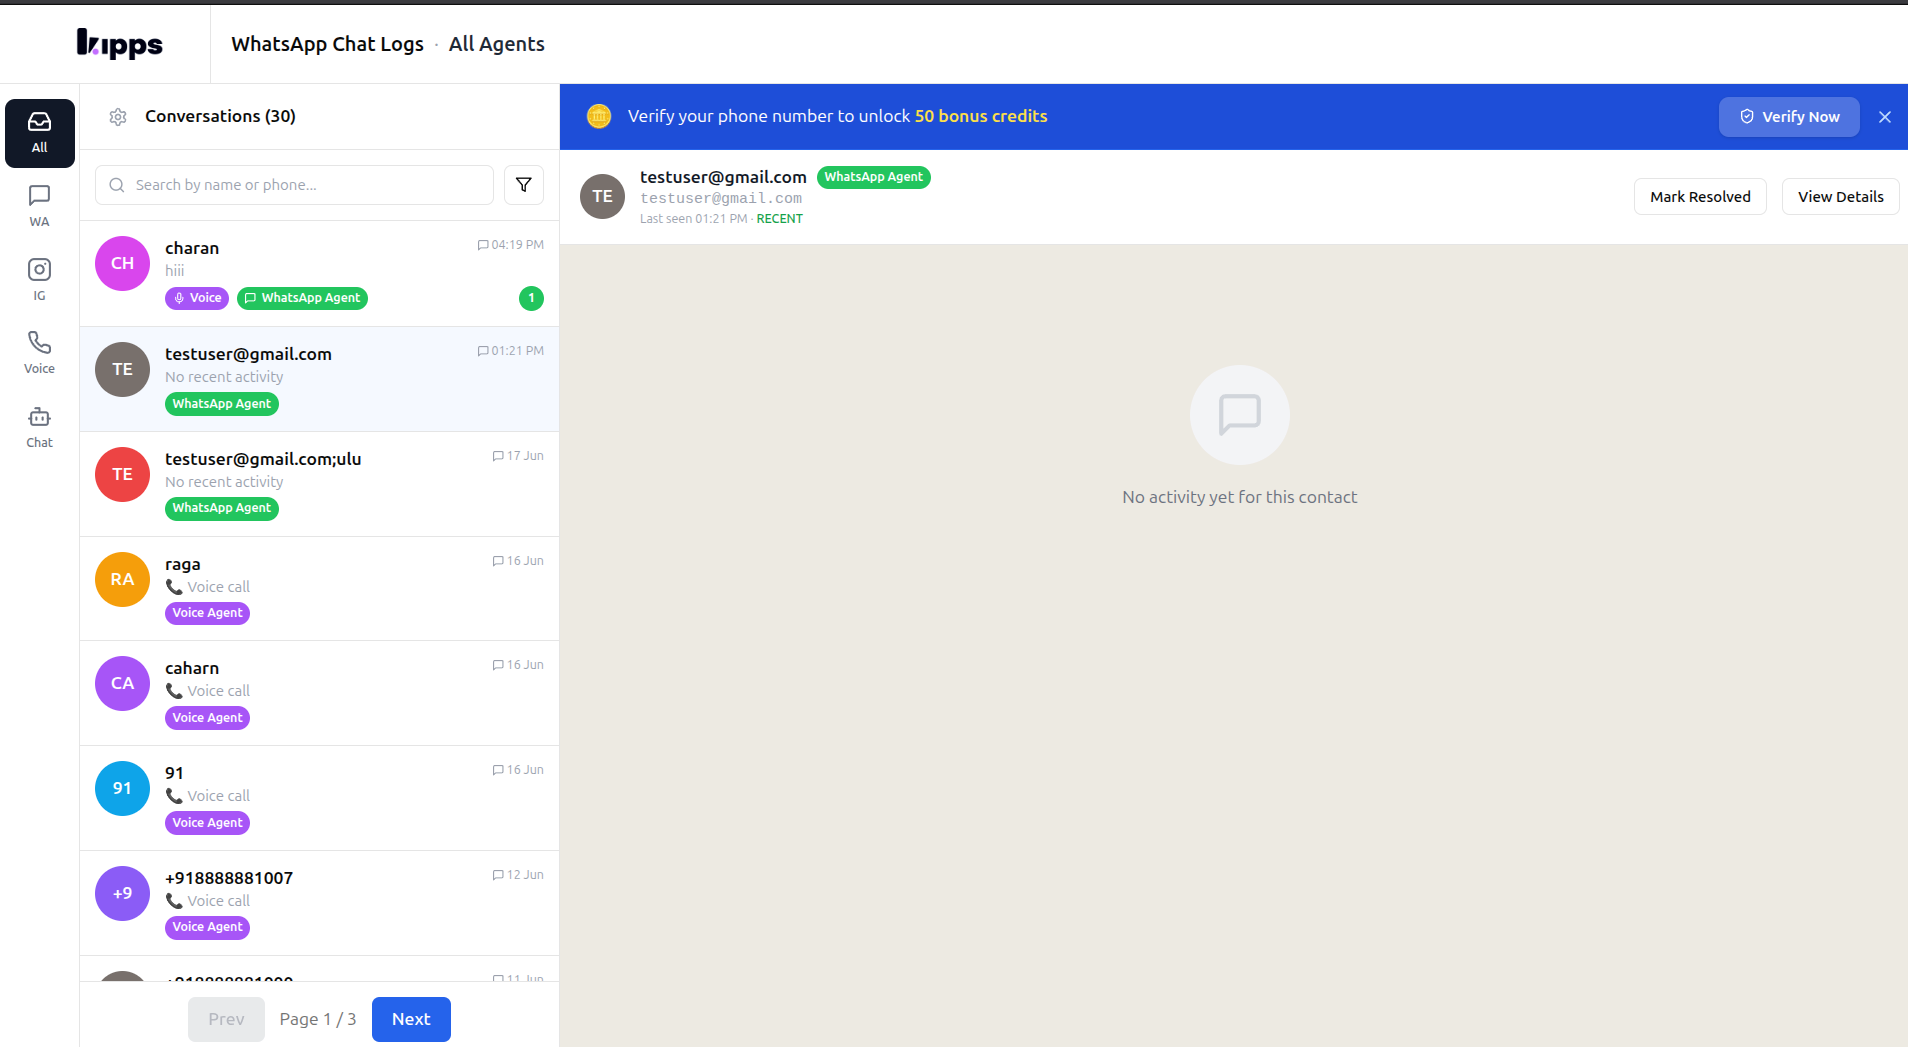Click Voice Agent tag on the 91 row
Viewport: 1908px width, 1047px height.
click(207, 823)
